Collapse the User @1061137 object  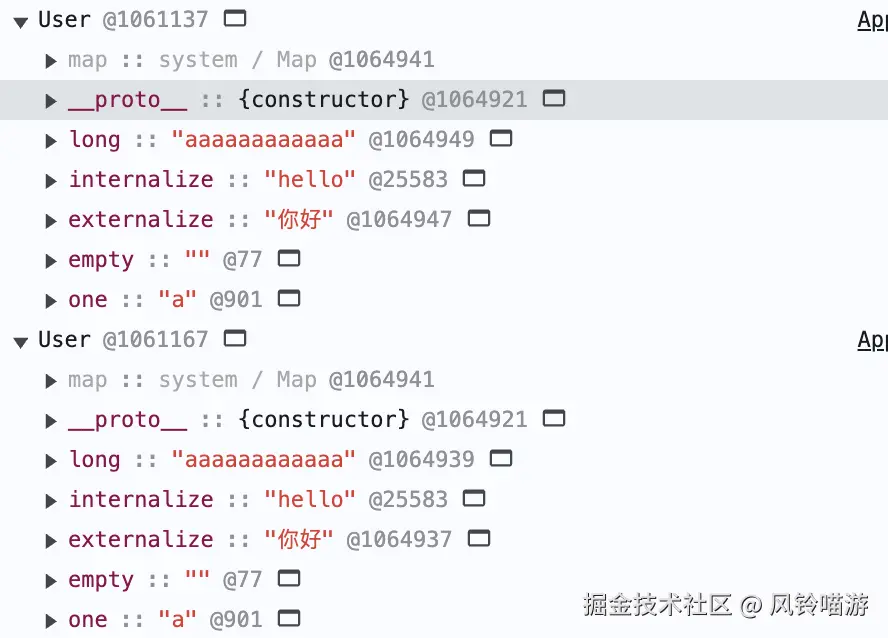(x=20, y=21)
